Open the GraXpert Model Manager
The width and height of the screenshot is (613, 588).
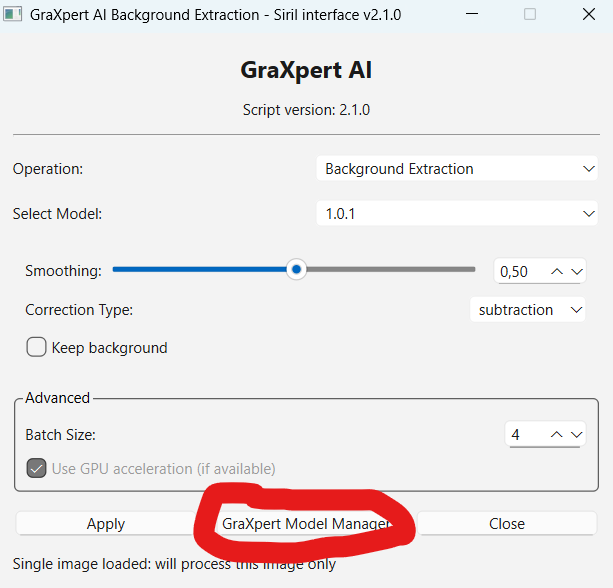(x=306, y=523)
